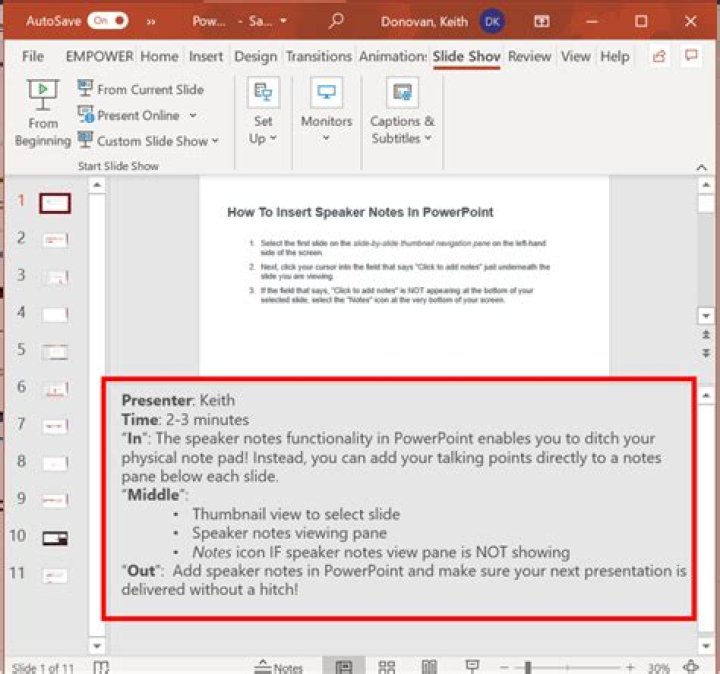Click the Present Online button
This screenshot has height=674, width=720.
pyautogui.click(x=129, y=115)
